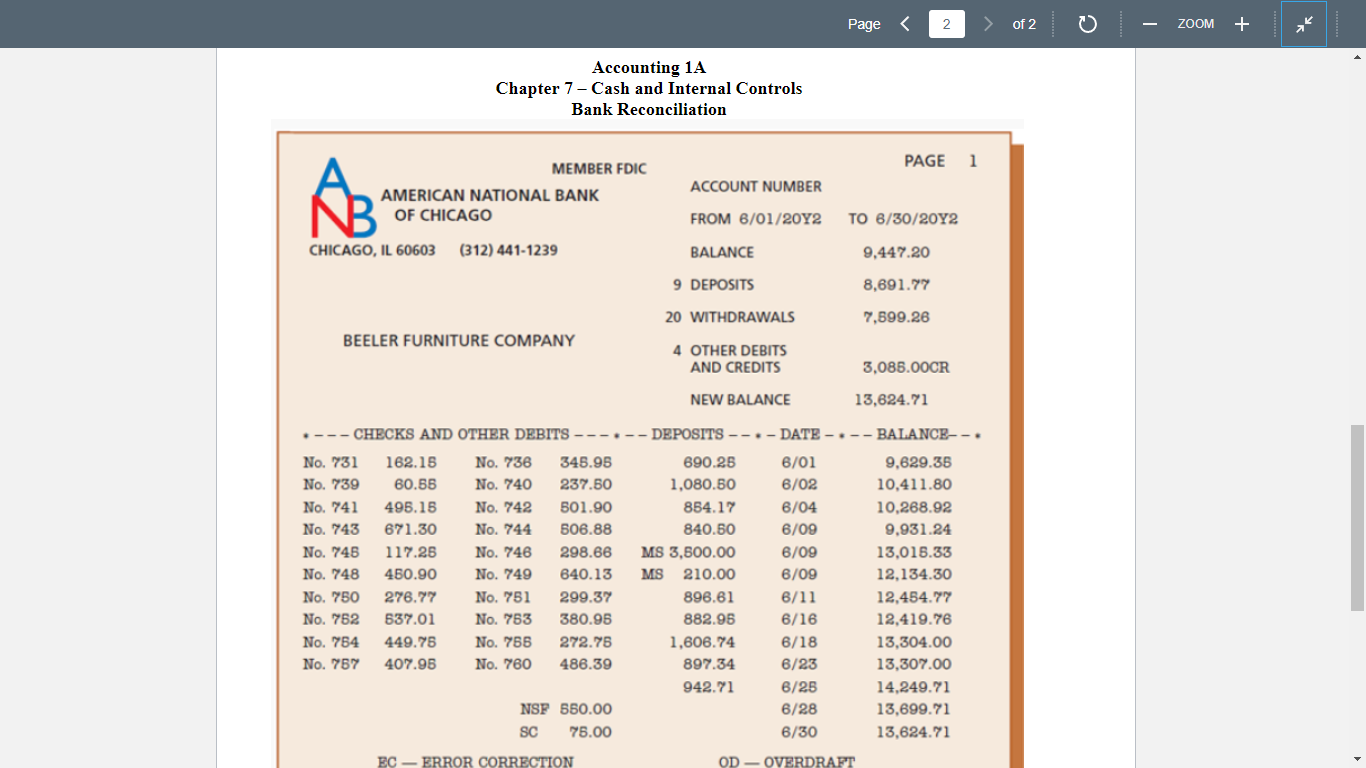Click the 6/01 date entry
The image size is (1366, 768).
pyautogui.click(x=798, y=463)
